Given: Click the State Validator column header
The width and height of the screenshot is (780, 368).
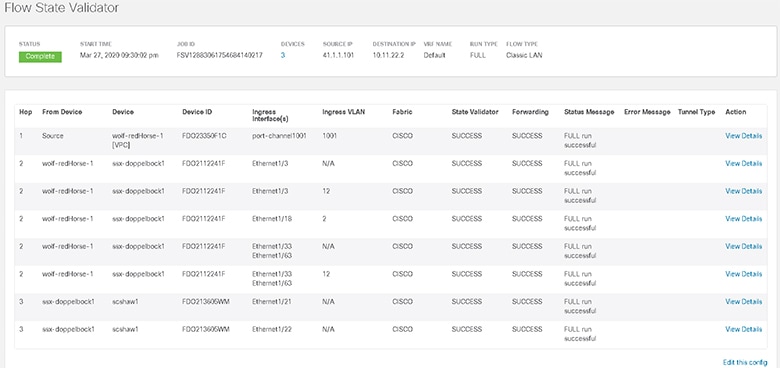Looking at the screenshot, I should click(475, 112).
